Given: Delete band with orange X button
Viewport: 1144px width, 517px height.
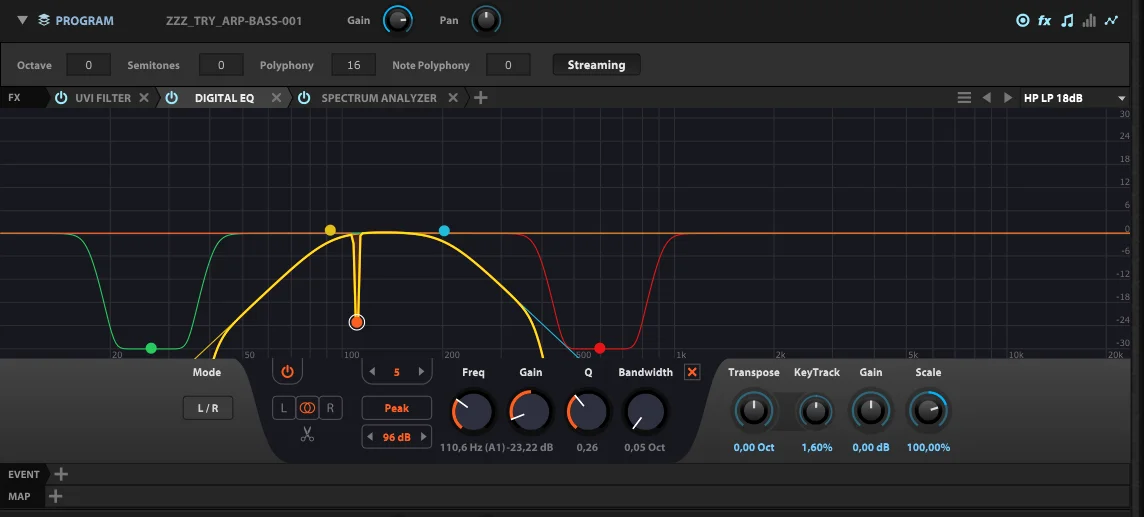Looking at the screenshot, I should click(x=692, y=373).
